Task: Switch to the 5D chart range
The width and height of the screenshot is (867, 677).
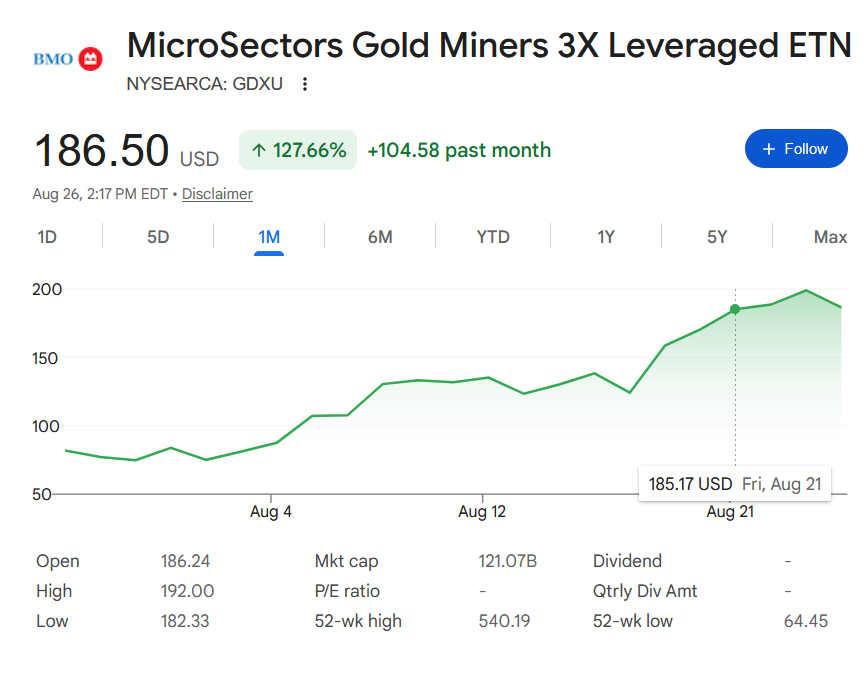Action: [x=158, y=237]
